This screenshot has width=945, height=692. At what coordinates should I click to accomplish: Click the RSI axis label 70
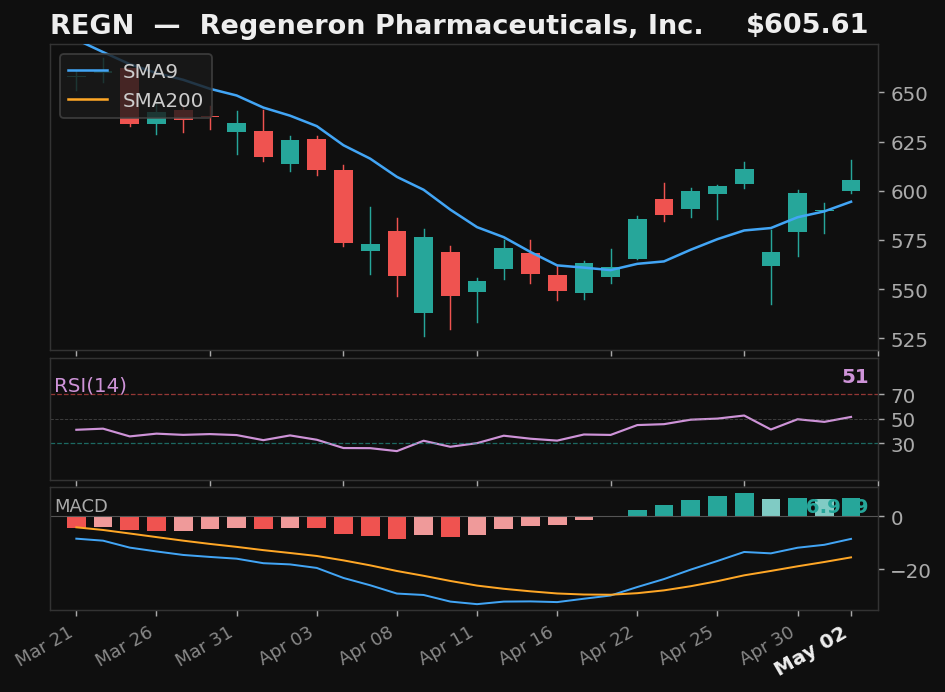coord(903,396)
